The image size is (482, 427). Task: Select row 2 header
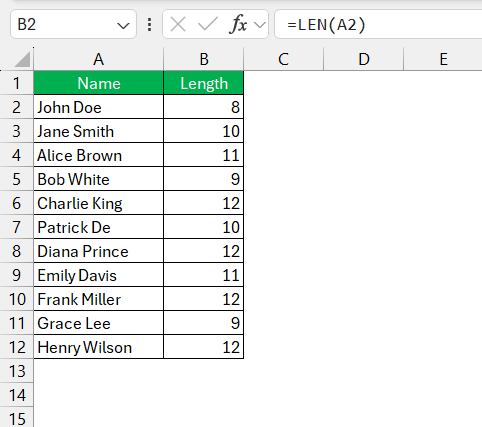pyautogui.click(x=17, y=107)
